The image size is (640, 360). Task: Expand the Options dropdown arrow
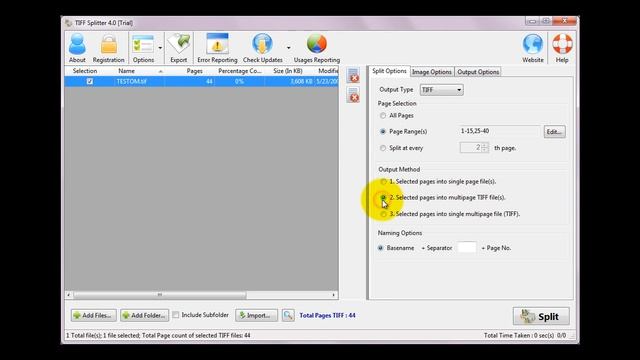(160, 48)
